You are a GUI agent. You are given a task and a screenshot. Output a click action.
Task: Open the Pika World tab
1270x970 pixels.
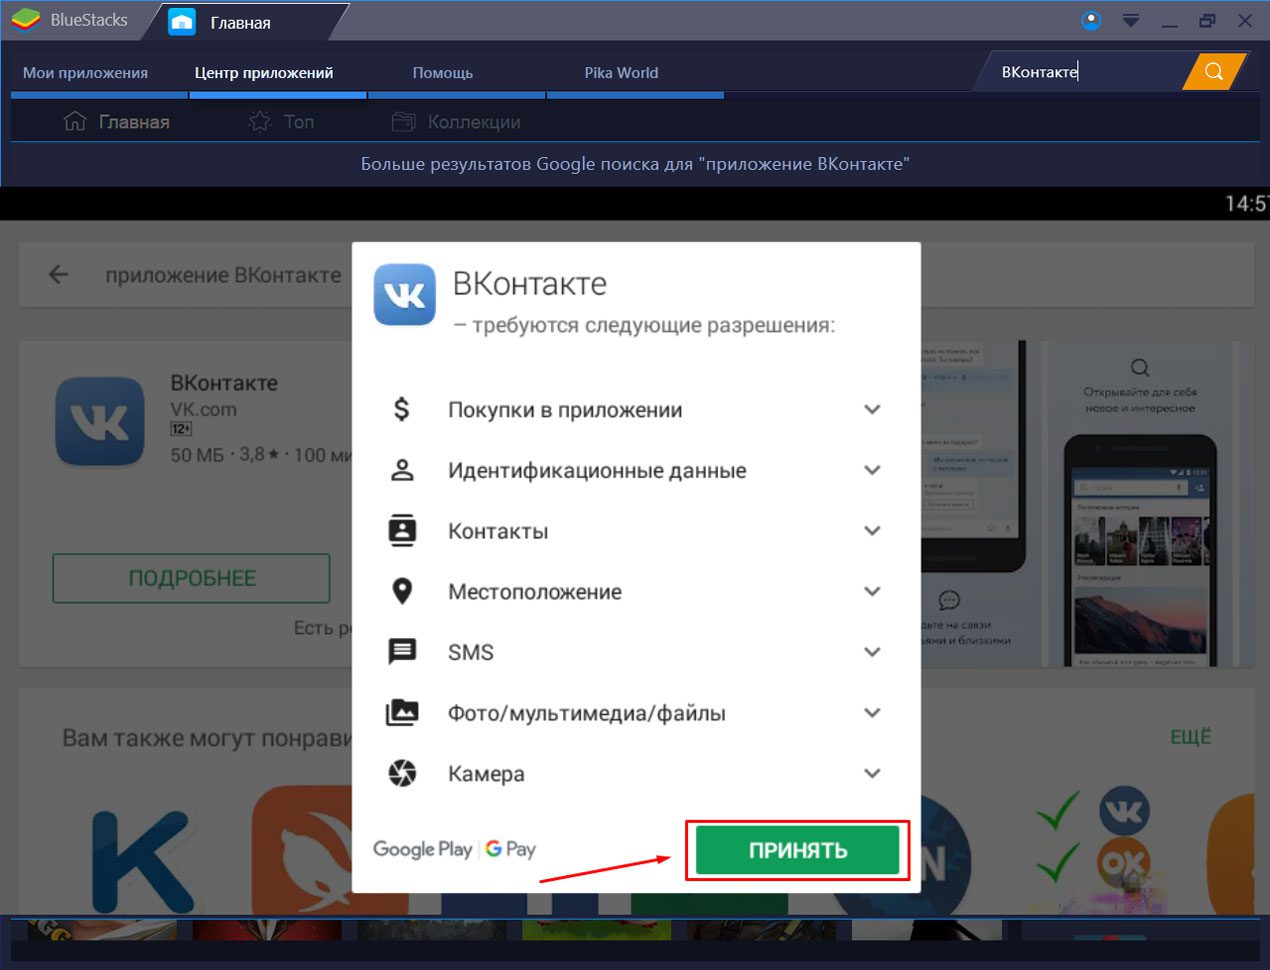coord(621,73)
